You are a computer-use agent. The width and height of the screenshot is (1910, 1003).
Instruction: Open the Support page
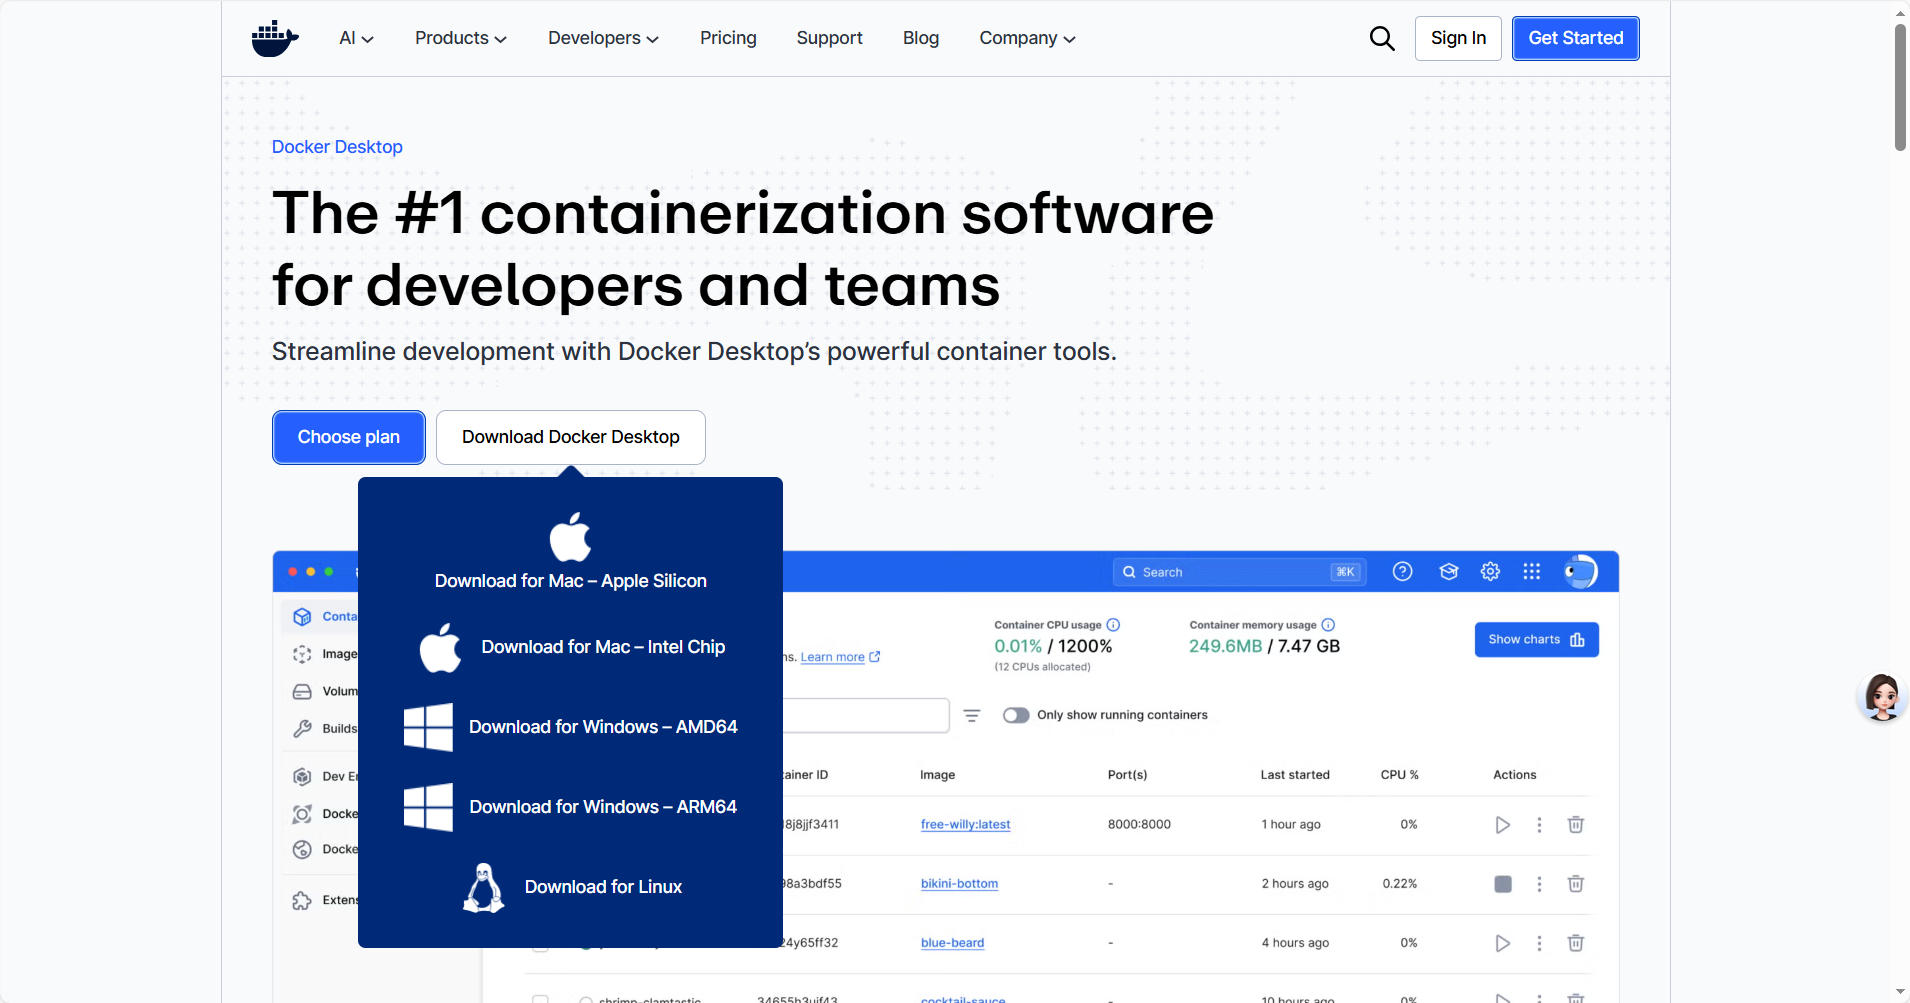(x=829, y=38)
